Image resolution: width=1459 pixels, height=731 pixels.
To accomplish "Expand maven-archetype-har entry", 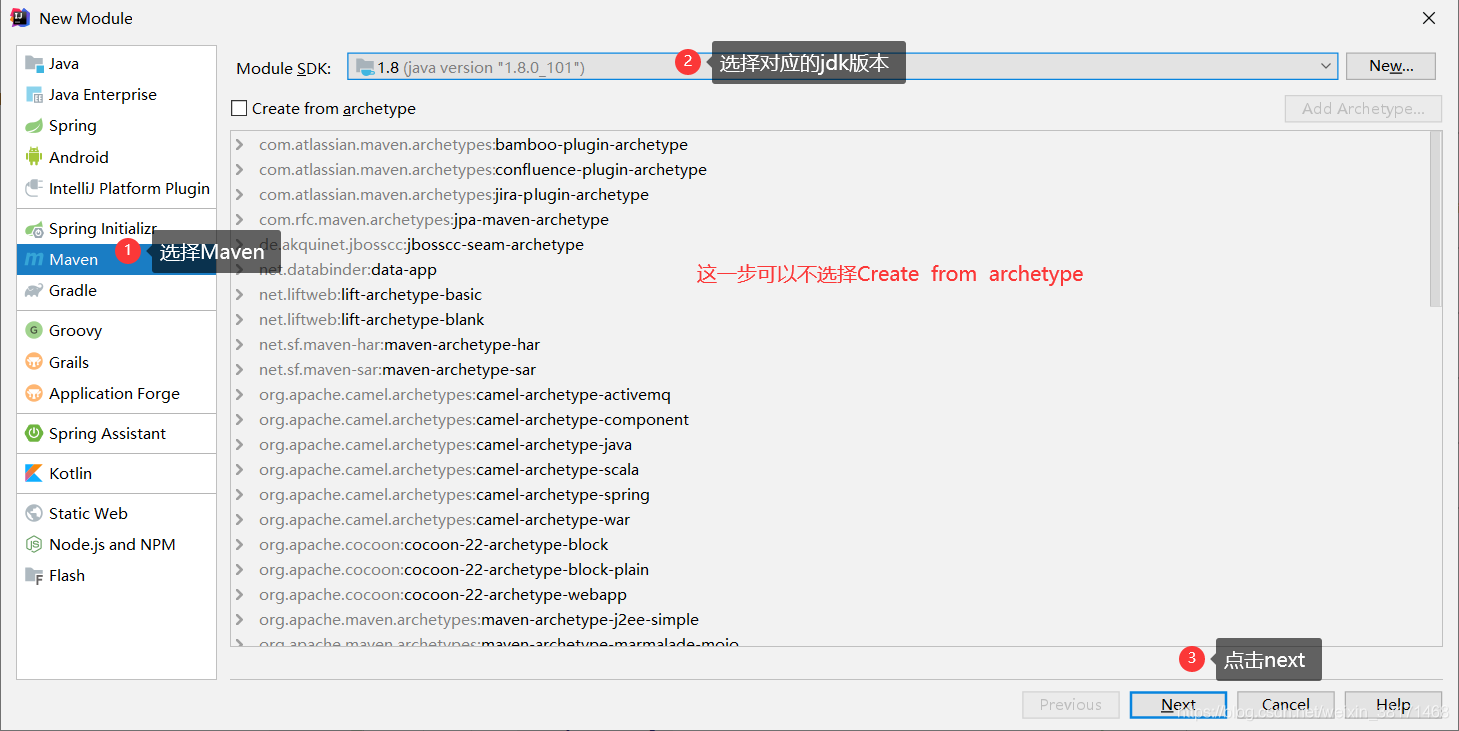I will [240, 345].
